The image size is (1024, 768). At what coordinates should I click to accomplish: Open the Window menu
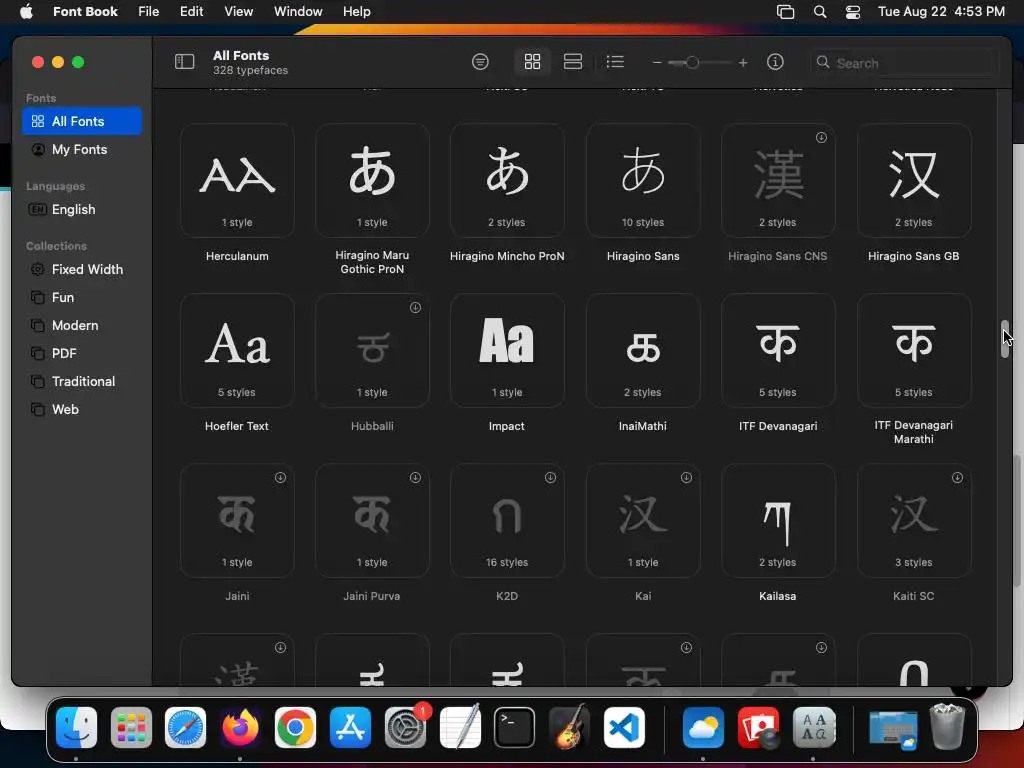click(298, 12)
